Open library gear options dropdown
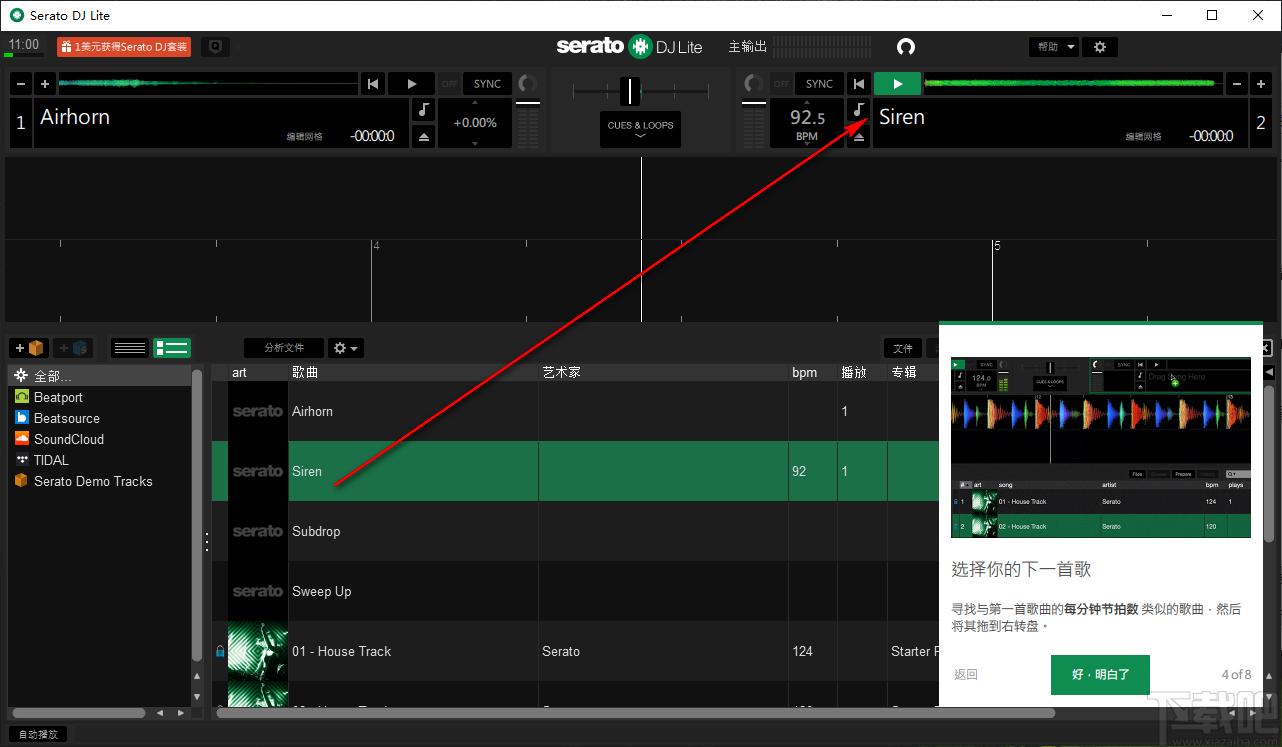This screenshot has height=747, width=1282. point(346,348)
